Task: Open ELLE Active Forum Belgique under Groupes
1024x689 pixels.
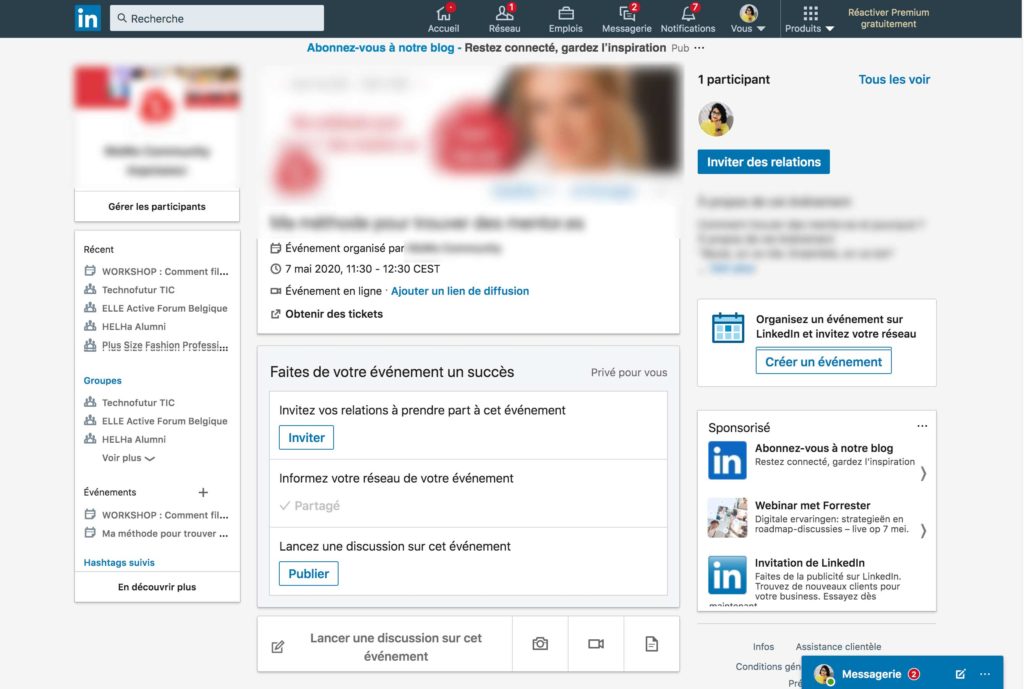Action: tap(156, 421)
